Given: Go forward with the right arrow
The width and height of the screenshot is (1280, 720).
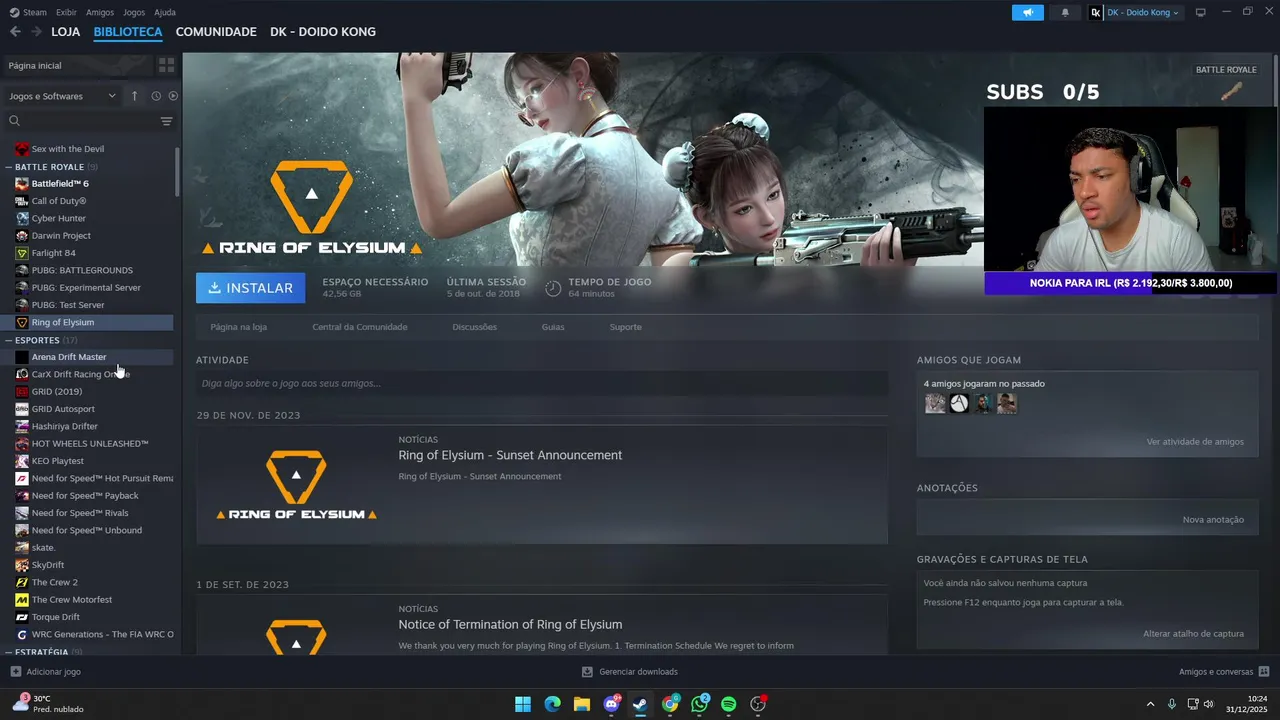Looking at the screenshot, I should 36,32.
